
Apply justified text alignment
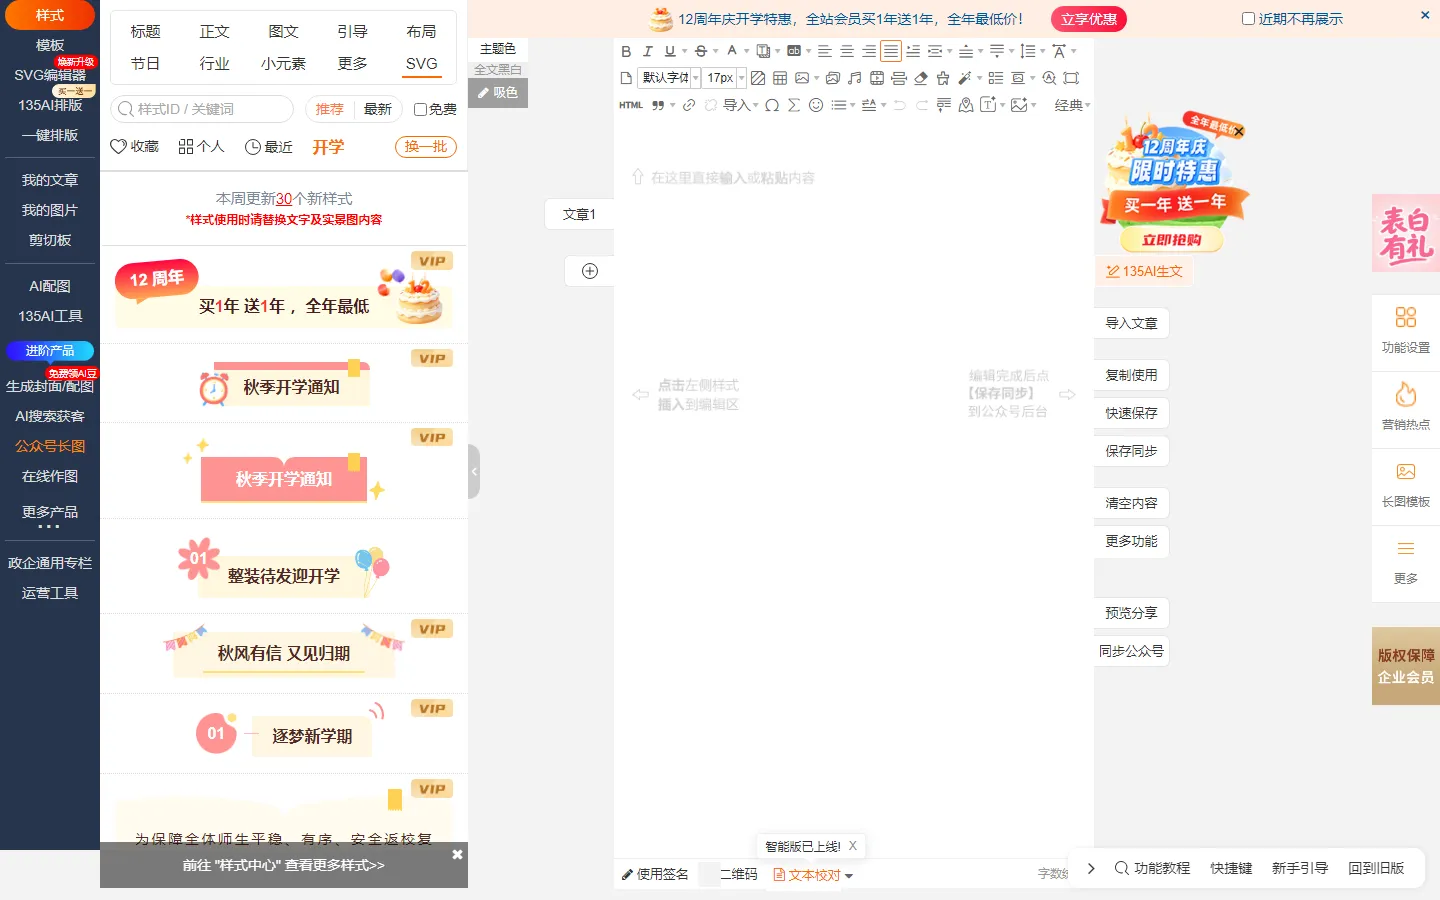coord(891,51)
